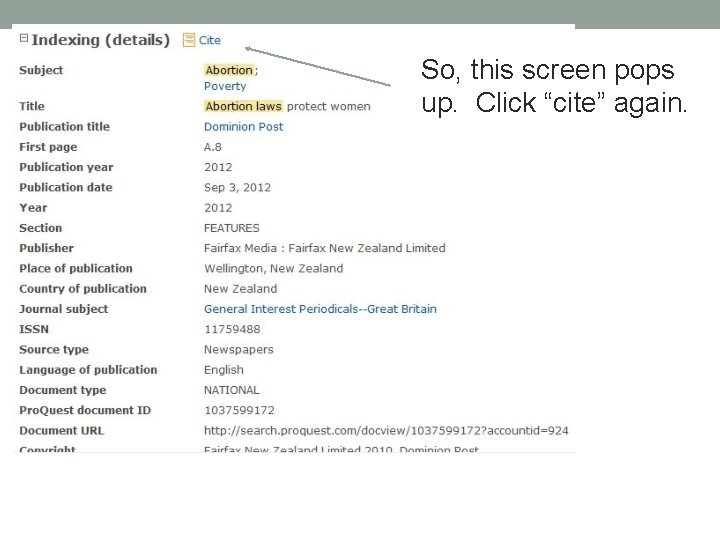The width and height of the screenshot is (720, 540).
Task: Click the document type value NATIONAL
Action: click(231, 390)
